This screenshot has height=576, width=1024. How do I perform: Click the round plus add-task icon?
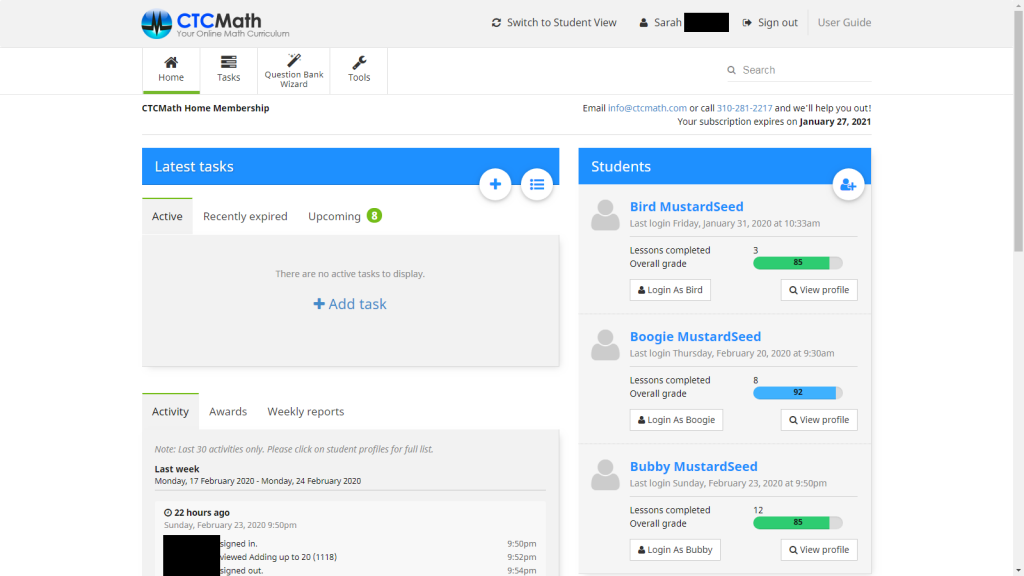click(495, 184)
